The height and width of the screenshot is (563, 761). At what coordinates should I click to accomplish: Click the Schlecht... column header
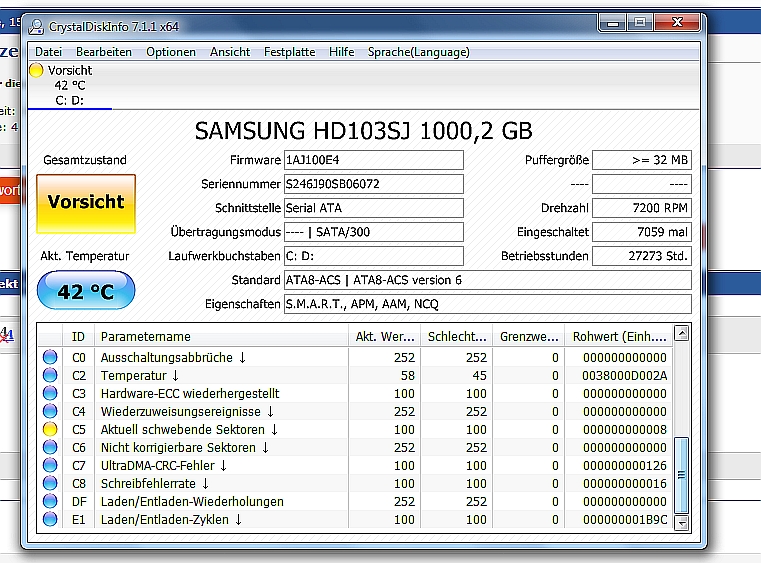click(x=457, y=336)
